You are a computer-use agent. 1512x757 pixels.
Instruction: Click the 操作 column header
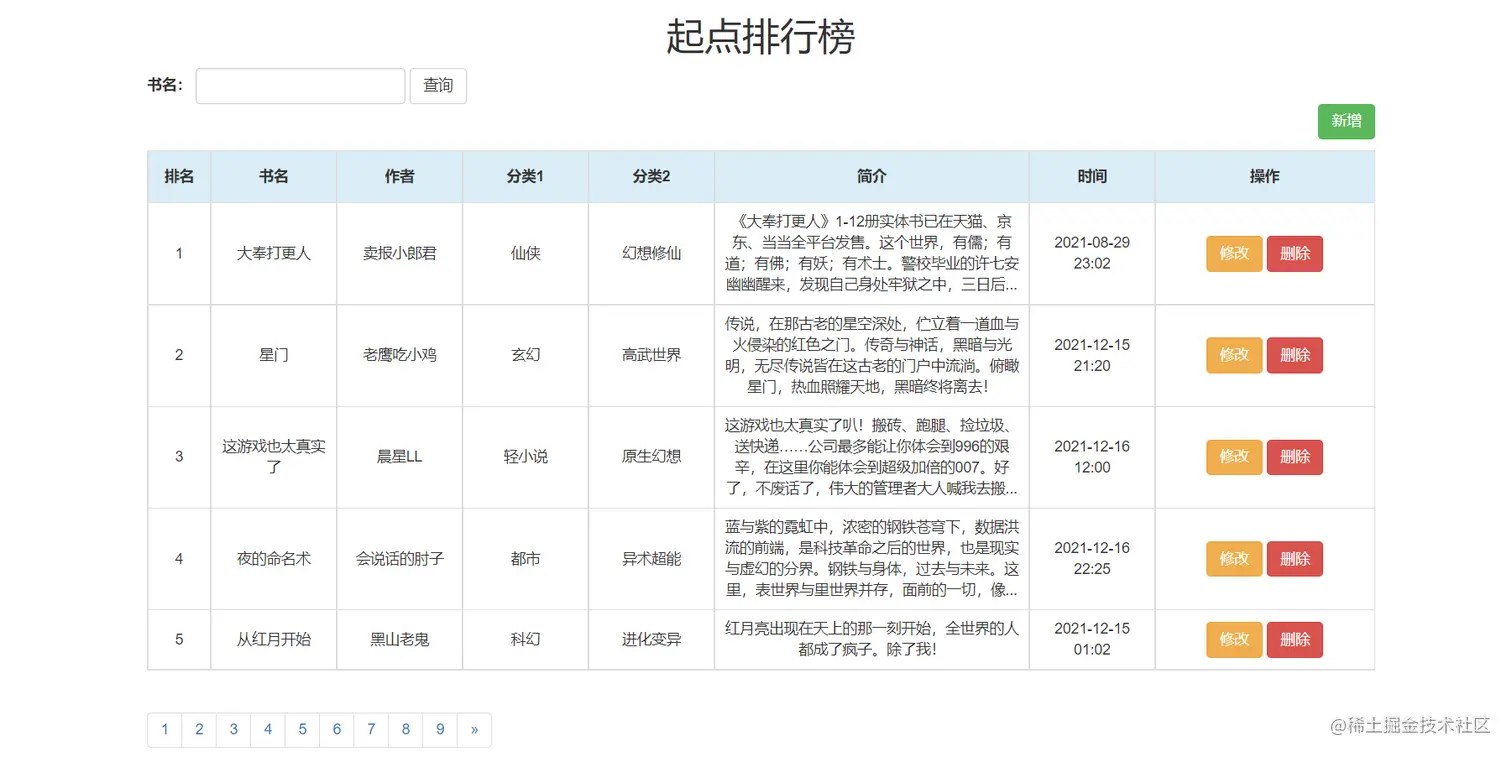tap(1265, 177)
